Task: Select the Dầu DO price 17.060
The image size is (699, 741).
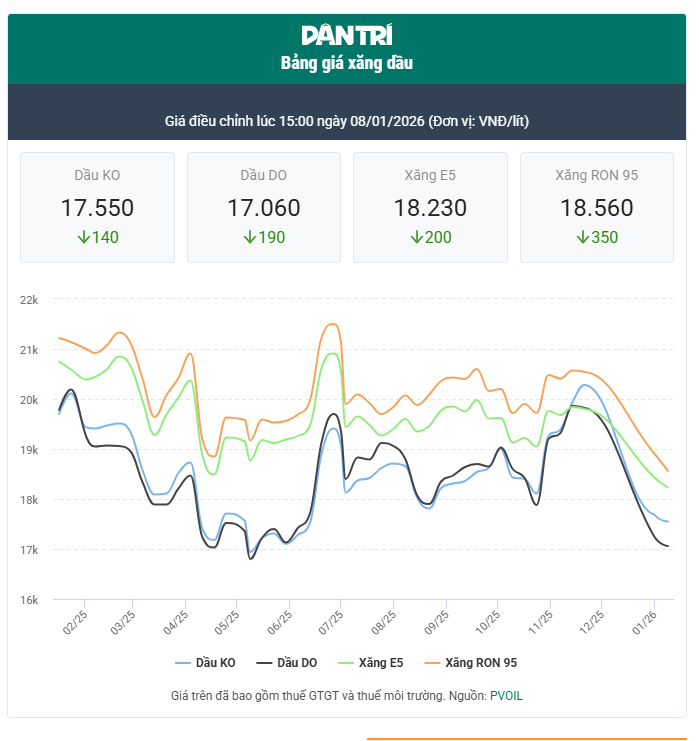Action: point(263,208)
